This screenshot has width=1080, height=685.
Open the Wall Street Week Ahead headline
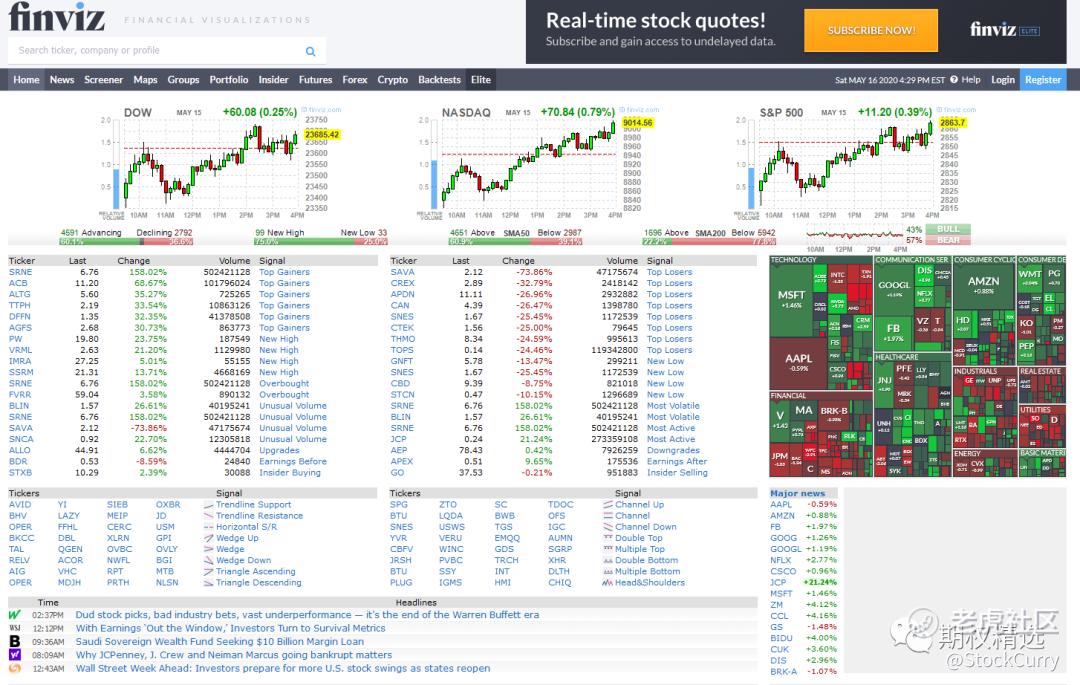coord(282,668)
